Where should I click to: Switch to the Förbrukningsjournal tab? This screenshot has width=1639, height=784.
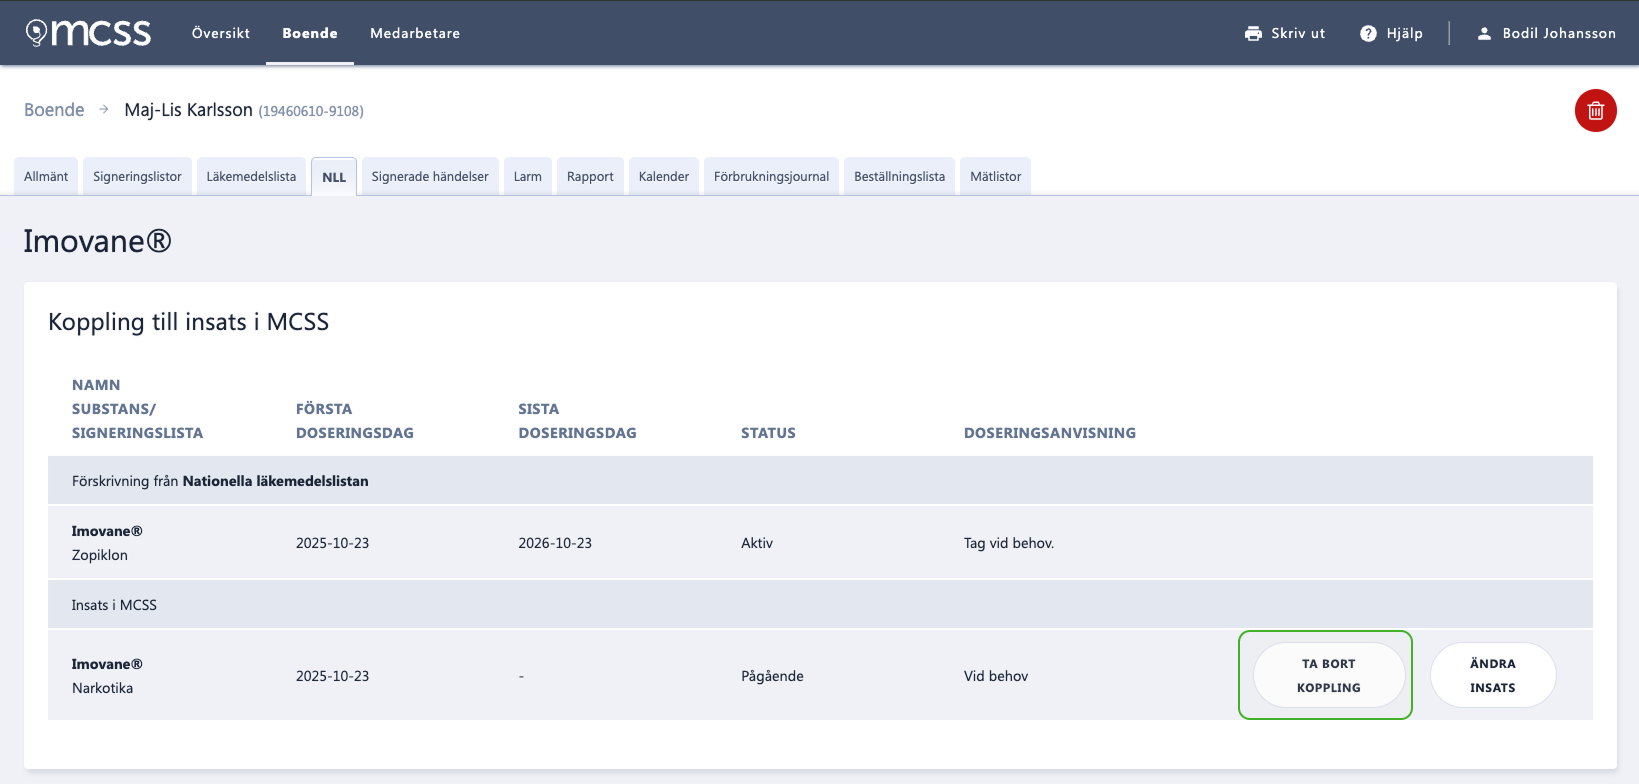(771, 176)
